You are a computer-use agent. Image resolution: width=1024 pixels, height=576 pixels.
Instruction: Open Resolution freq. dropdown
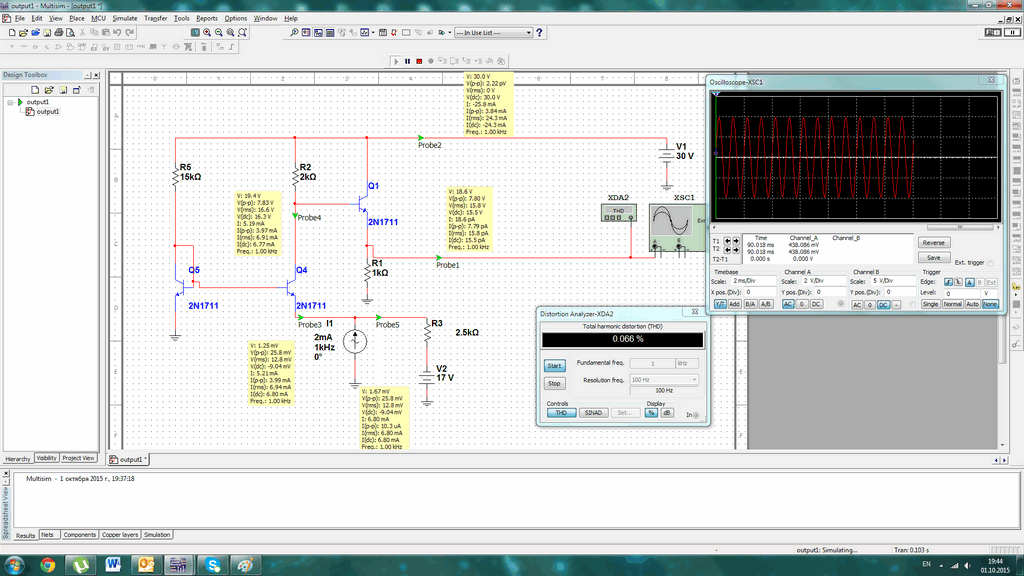coord(664,379)
